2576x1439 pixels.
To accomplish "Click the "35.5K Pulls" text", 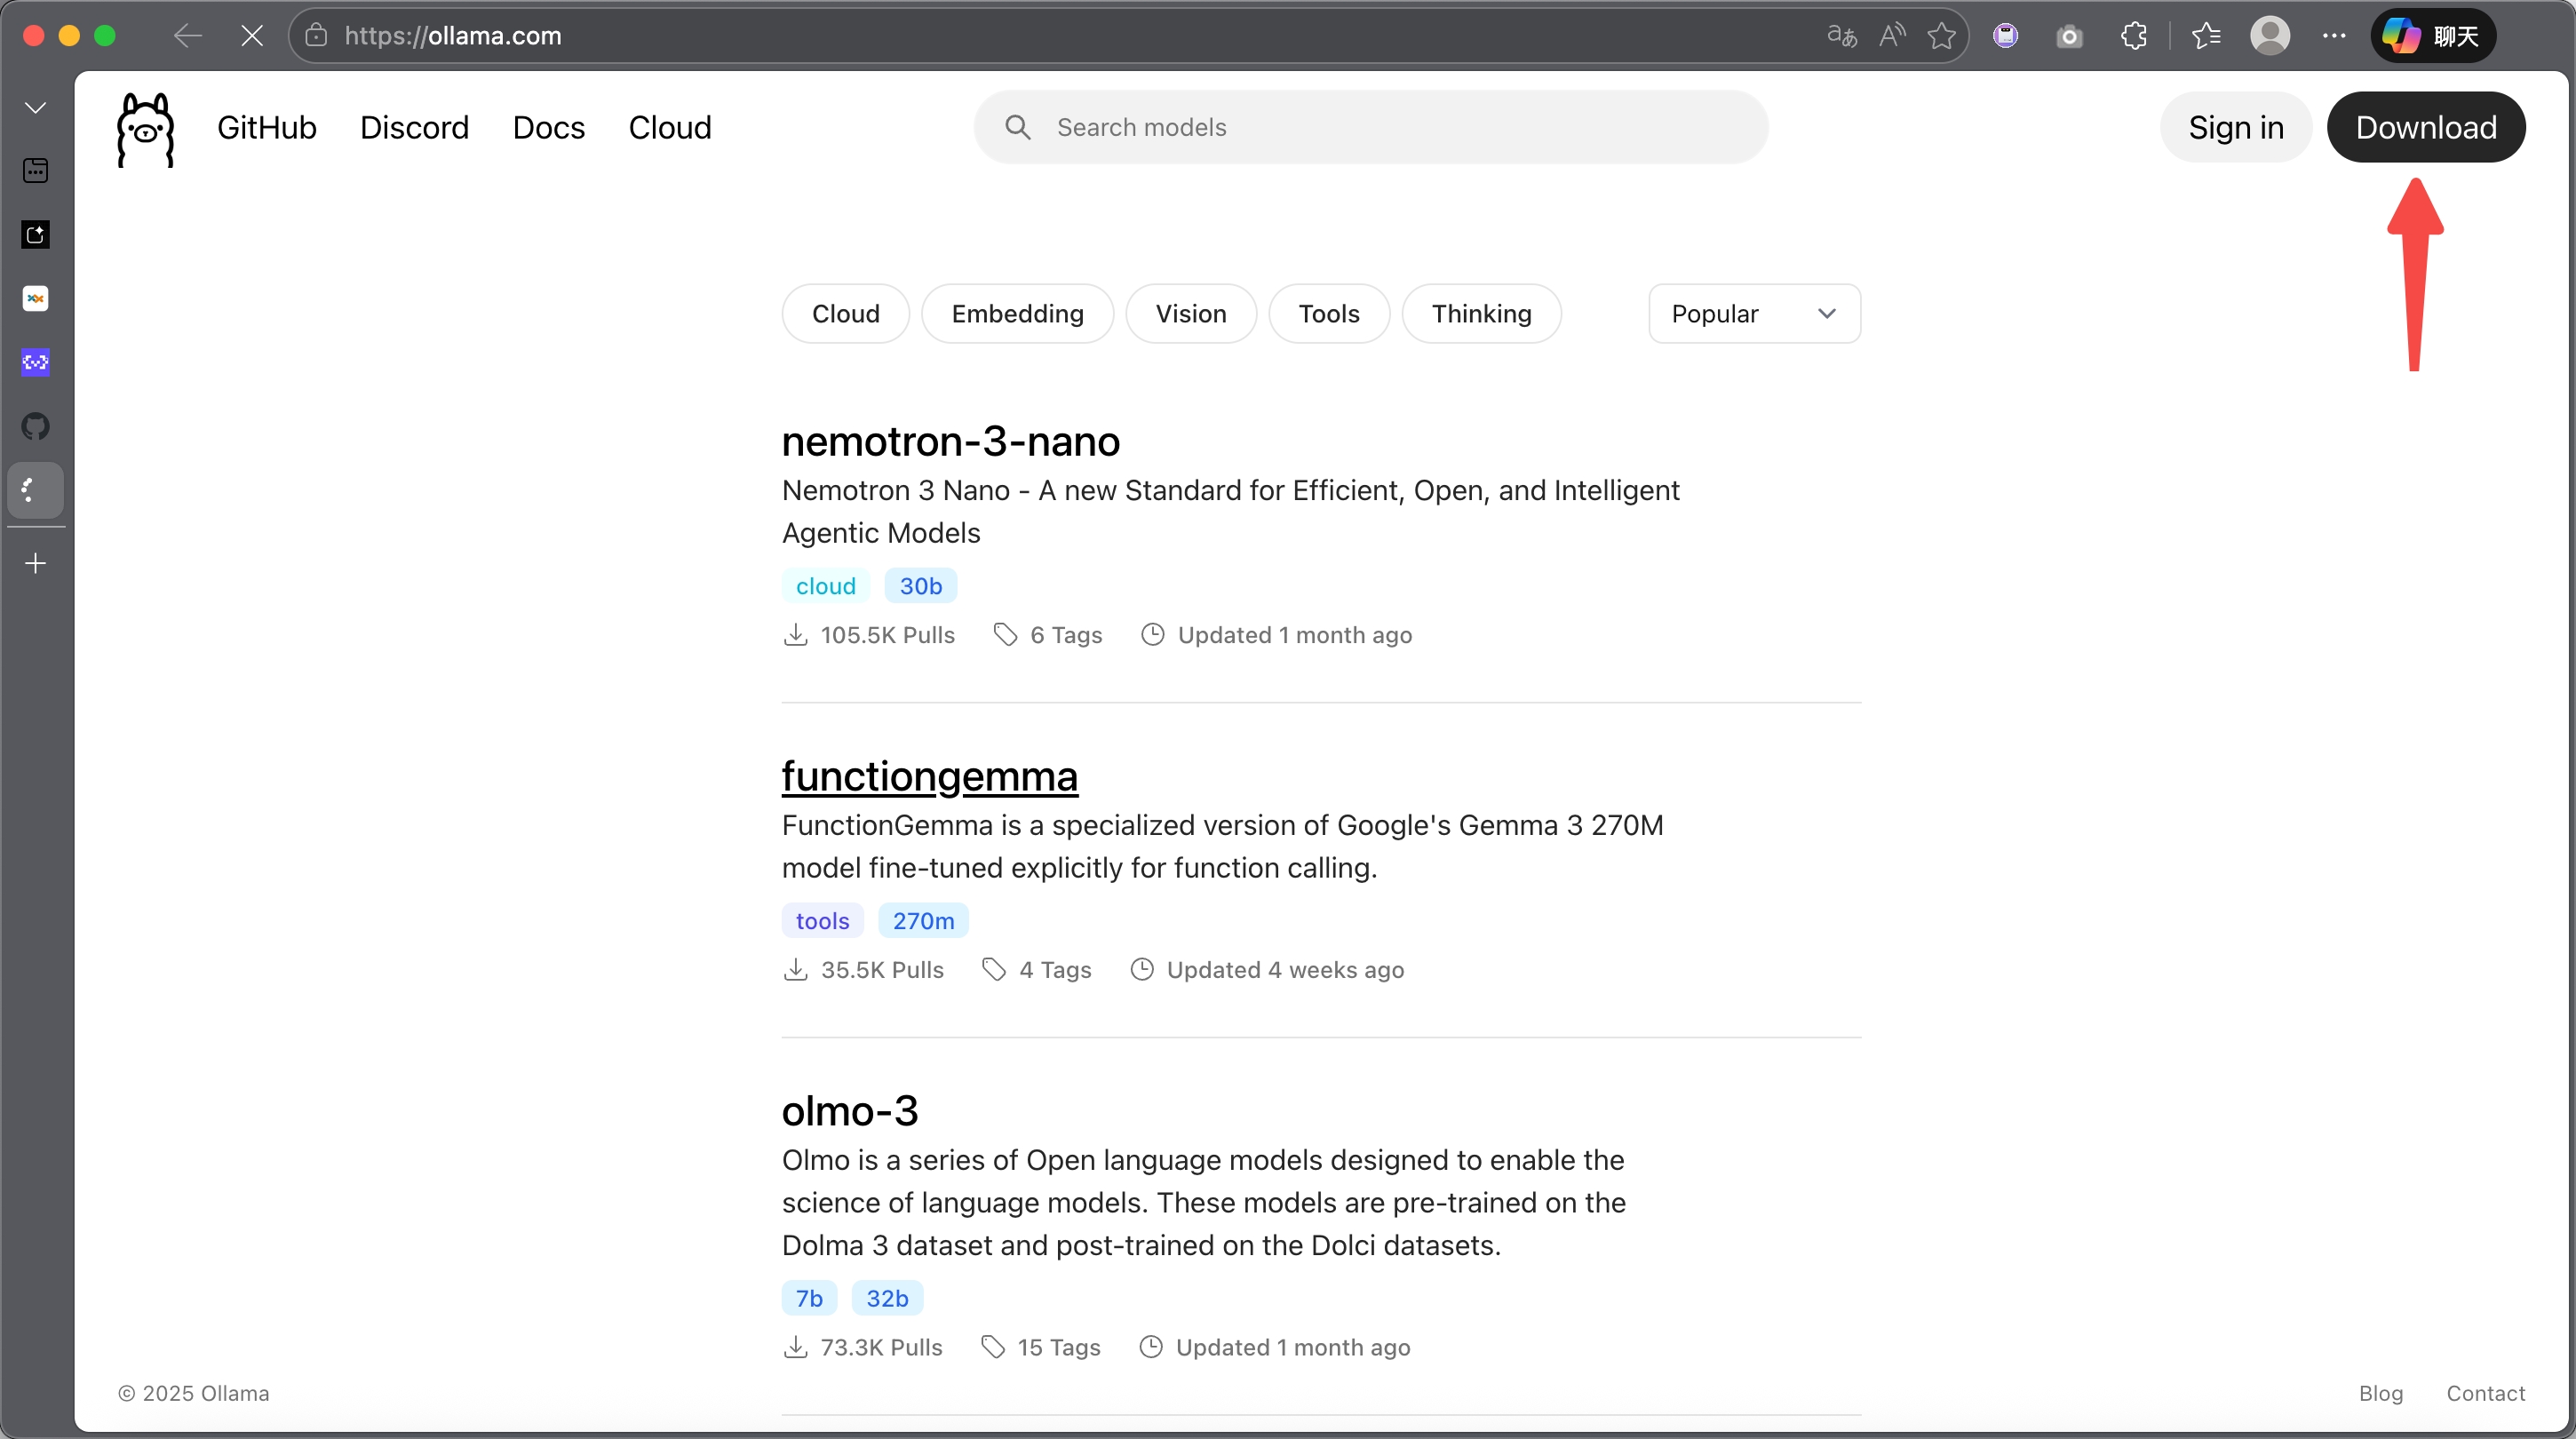I will [x=883, y=970].
